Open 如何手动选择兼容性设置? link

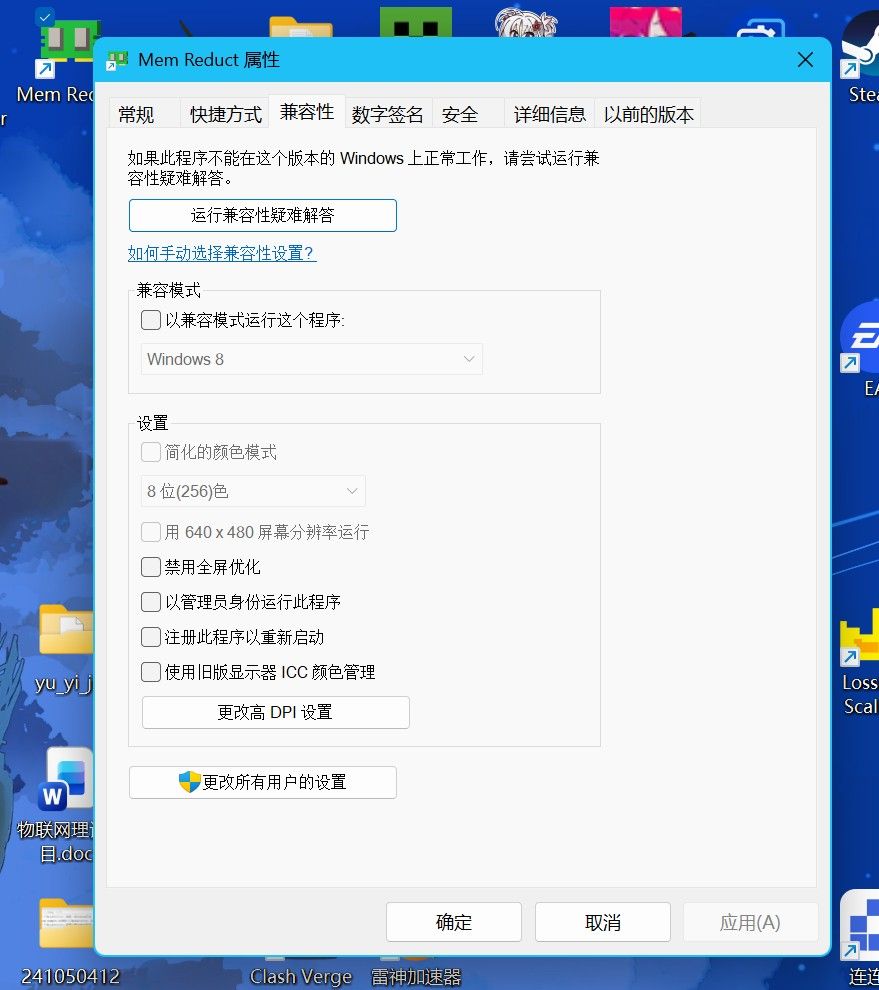coord(222,253)
